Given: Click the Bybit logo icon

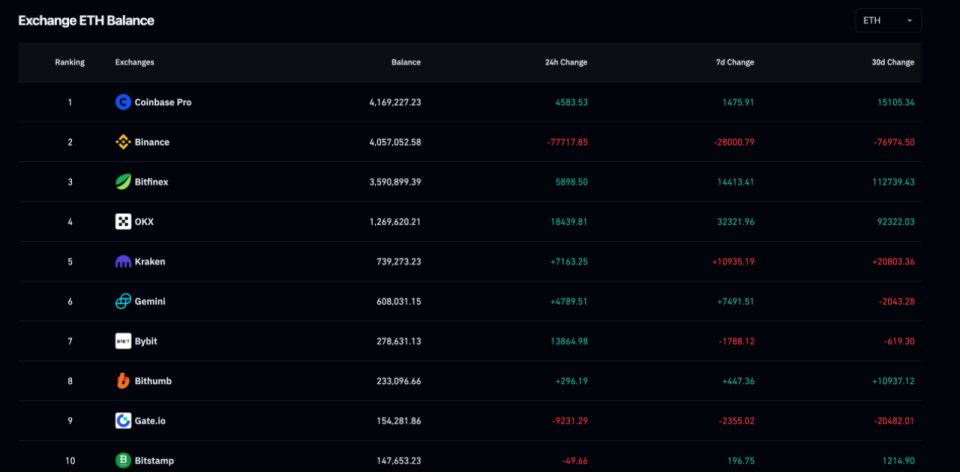Looking at the screenshot, I should click(123, 341).
